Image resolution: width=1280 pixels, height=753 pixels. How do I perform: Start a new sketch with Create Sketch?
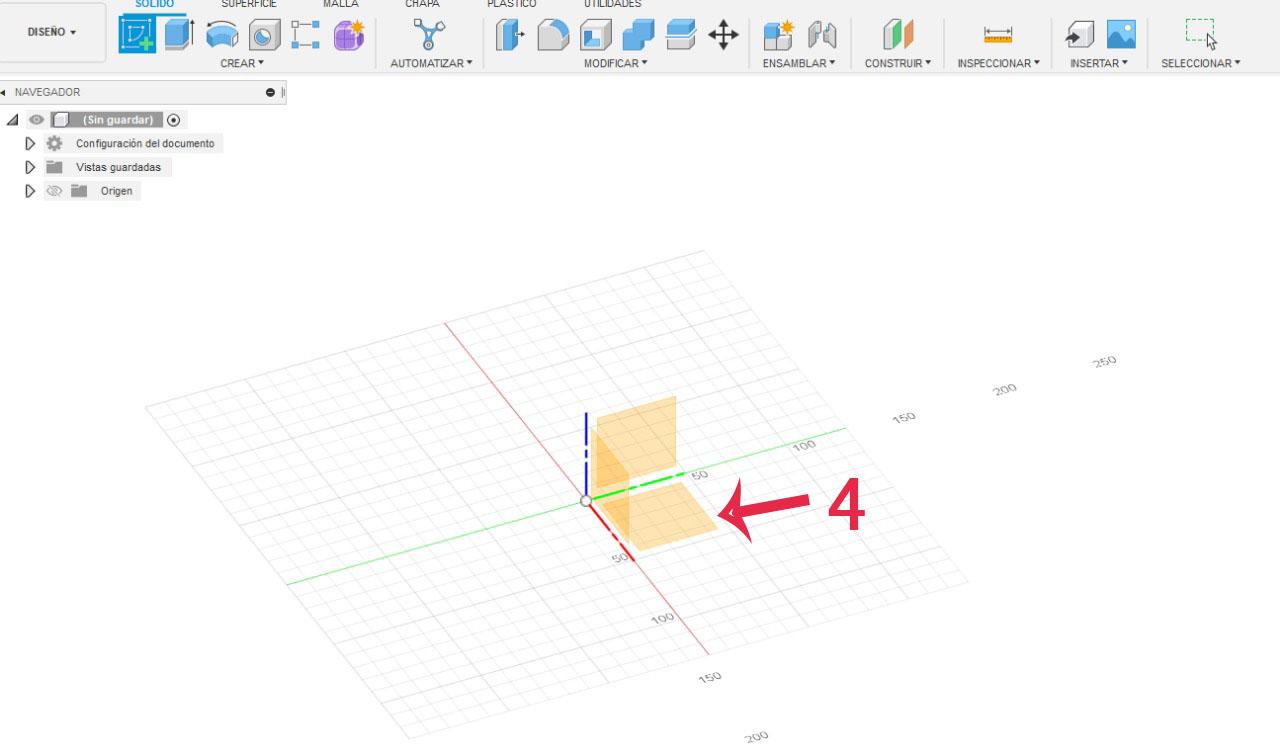[x=138, y=35]
